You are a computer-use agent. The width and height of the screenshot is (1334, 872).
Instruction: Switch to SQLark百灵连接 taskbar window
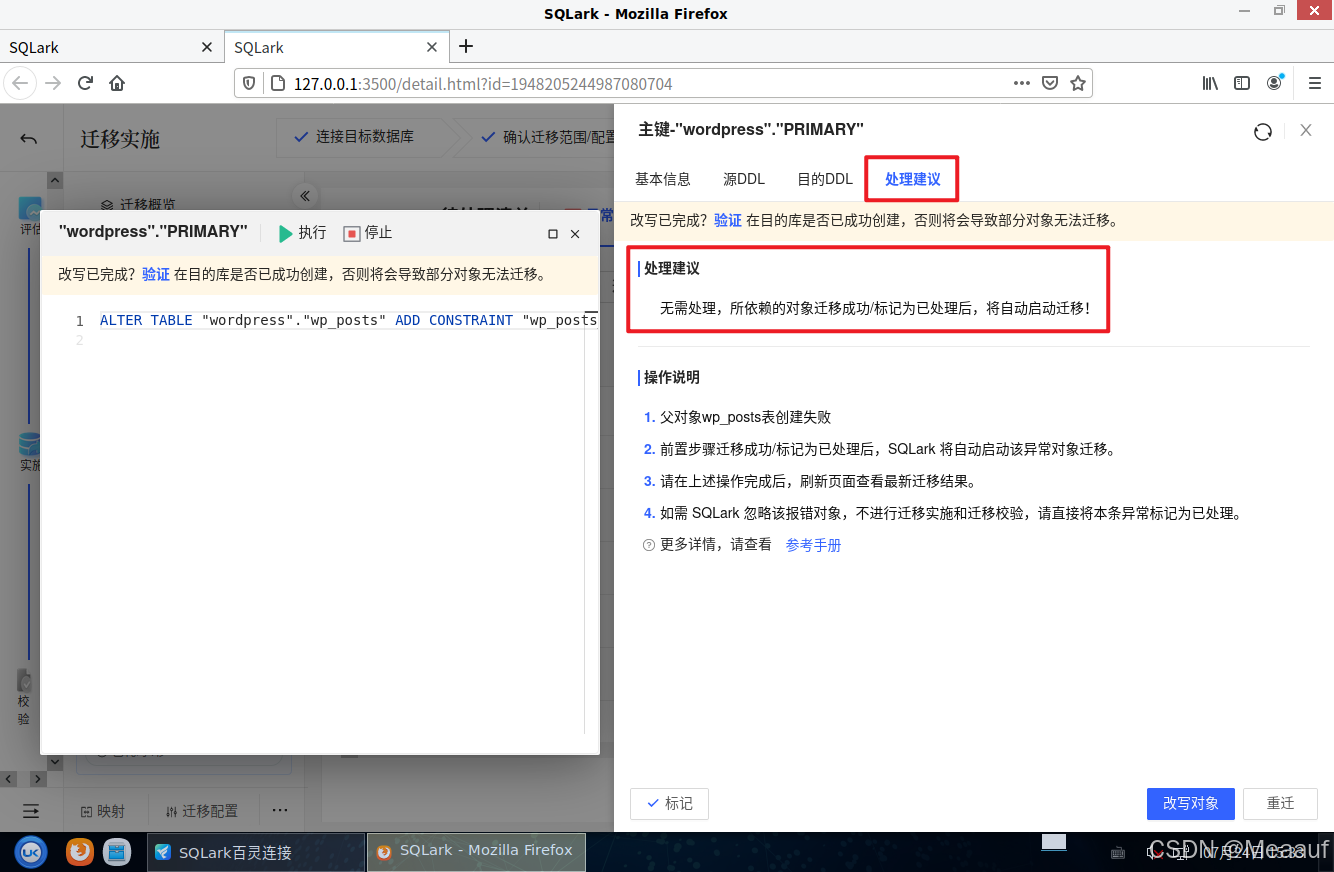click(256, 853)
